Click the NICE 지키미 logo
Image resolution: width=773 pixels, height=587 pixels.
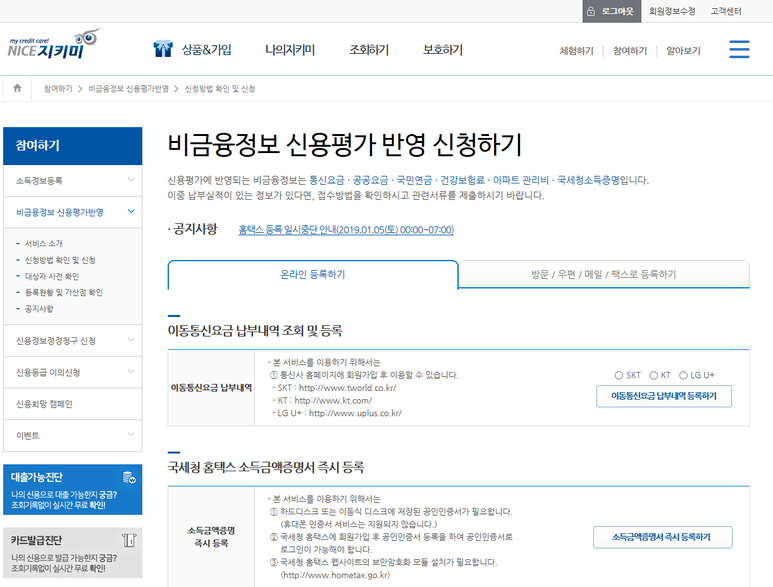pyautogui.click(x=54, y=44)
